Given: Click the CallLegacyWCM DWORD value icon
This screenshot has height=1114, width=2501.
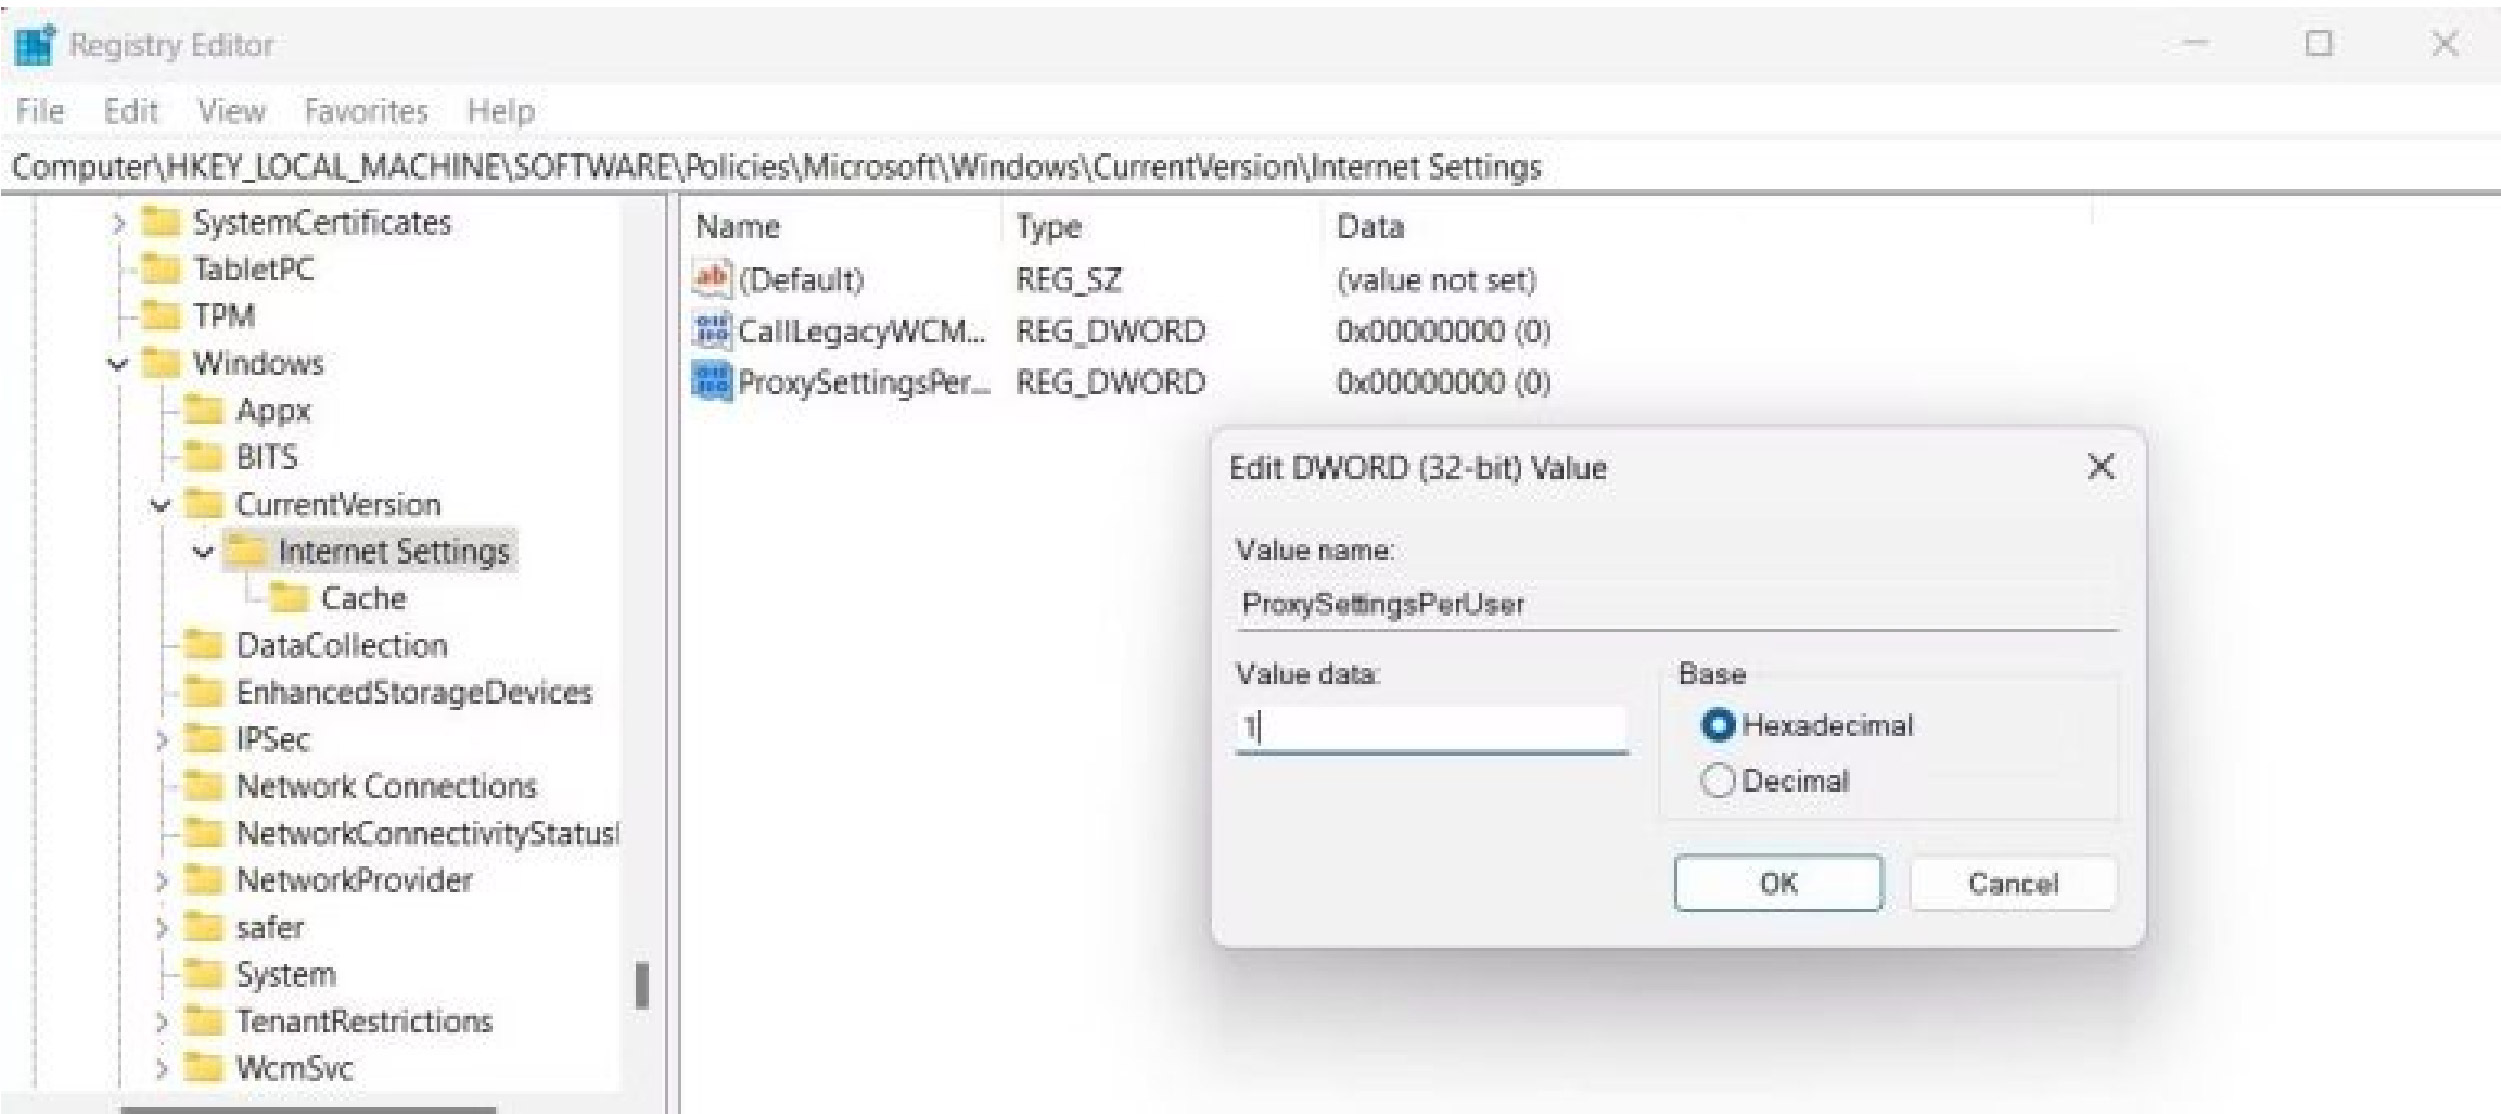Looking at the screenshot, I should pos(712,330).
